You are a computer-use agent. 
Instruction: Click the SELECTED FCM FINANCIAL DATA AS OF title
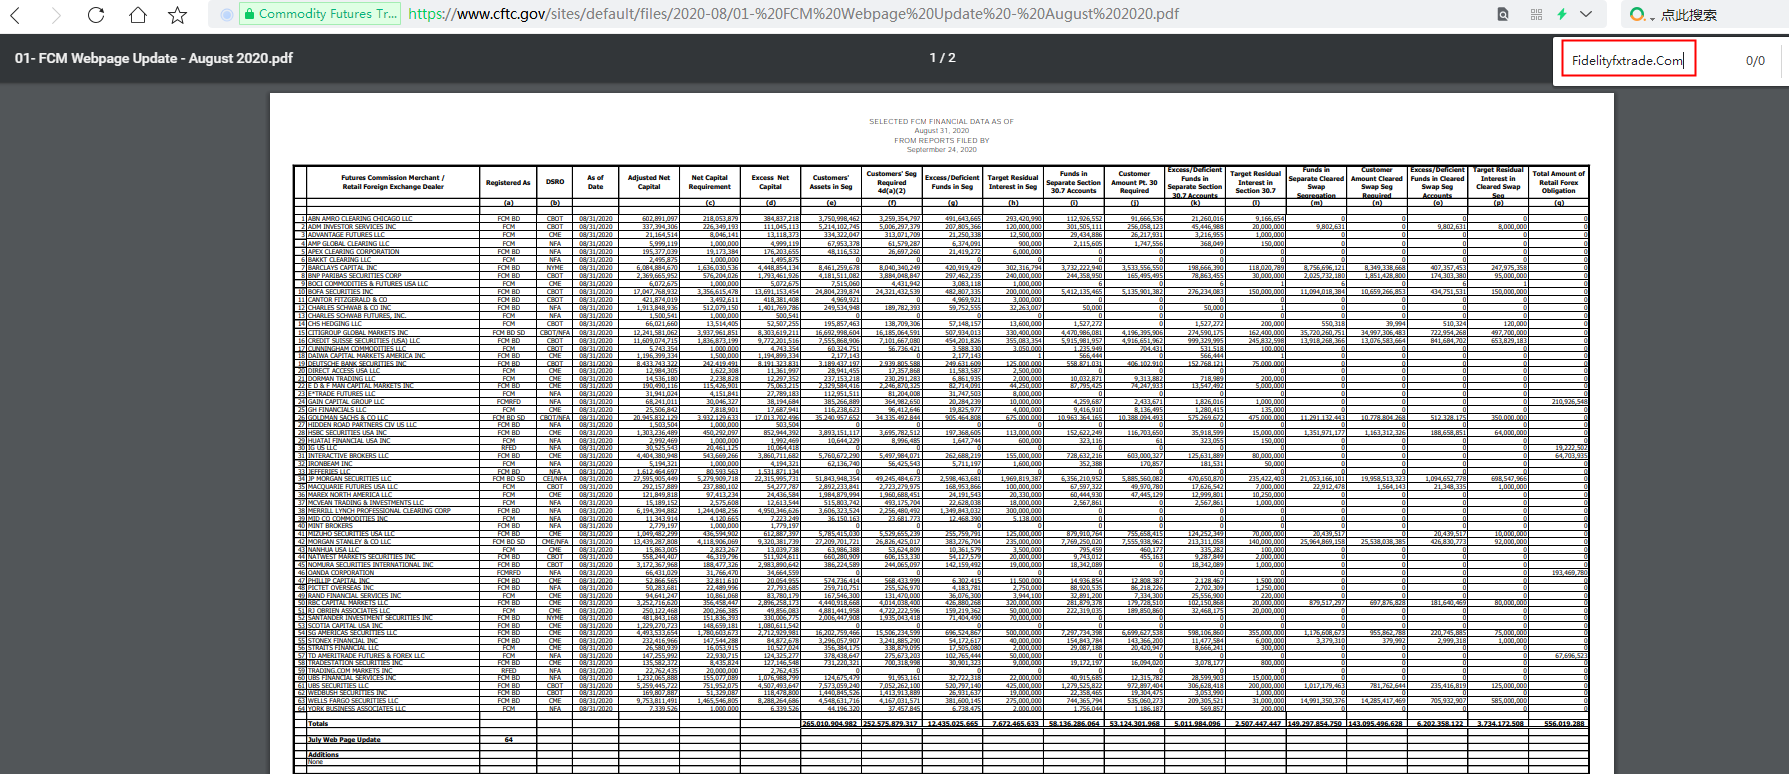[941, 122]
